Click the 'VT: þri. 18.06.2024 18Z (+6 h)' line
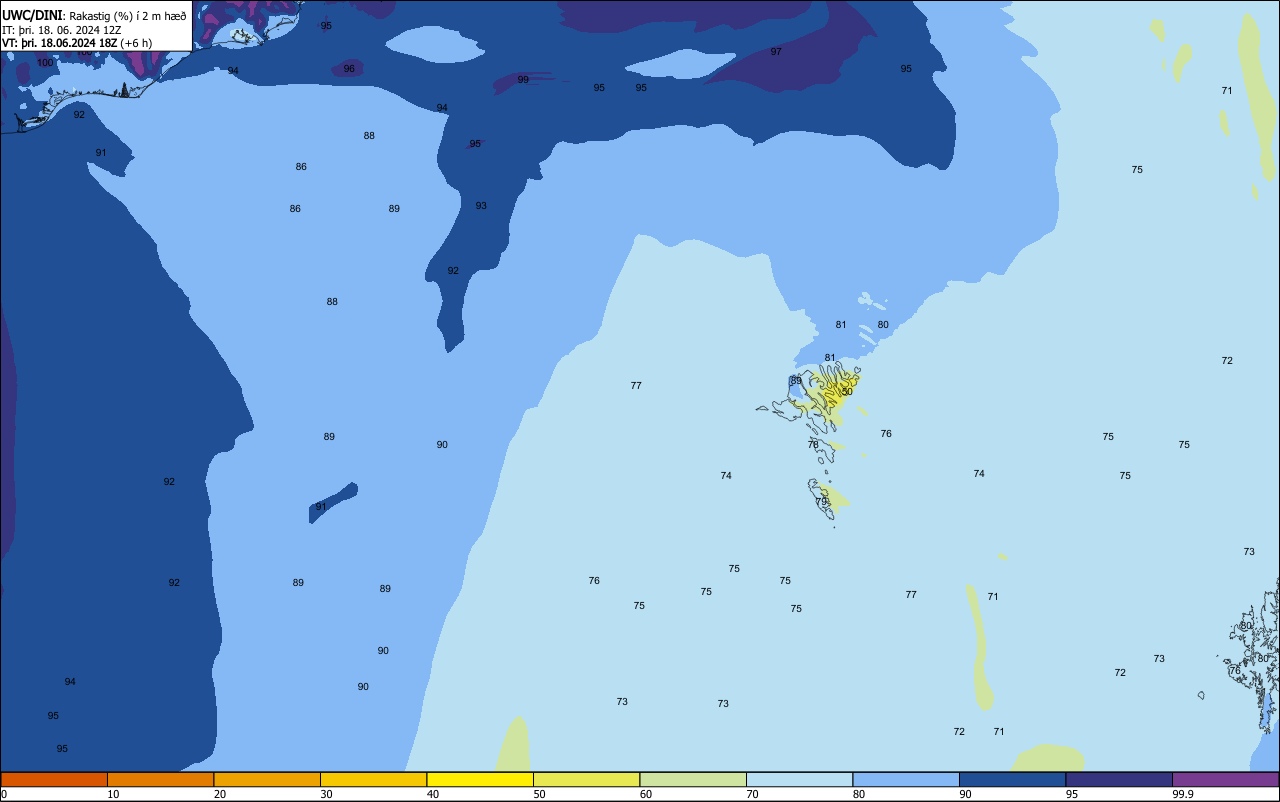The height and width of the screenshot is (802, 1280). point(77,43)
